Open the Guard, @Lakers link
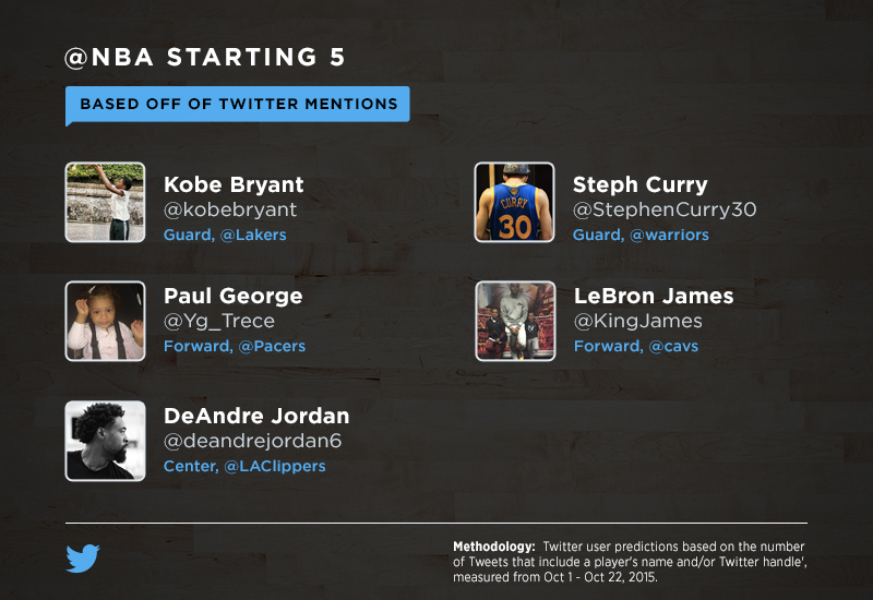The height and width of the screenshot is (600, 873). [225, 235]
